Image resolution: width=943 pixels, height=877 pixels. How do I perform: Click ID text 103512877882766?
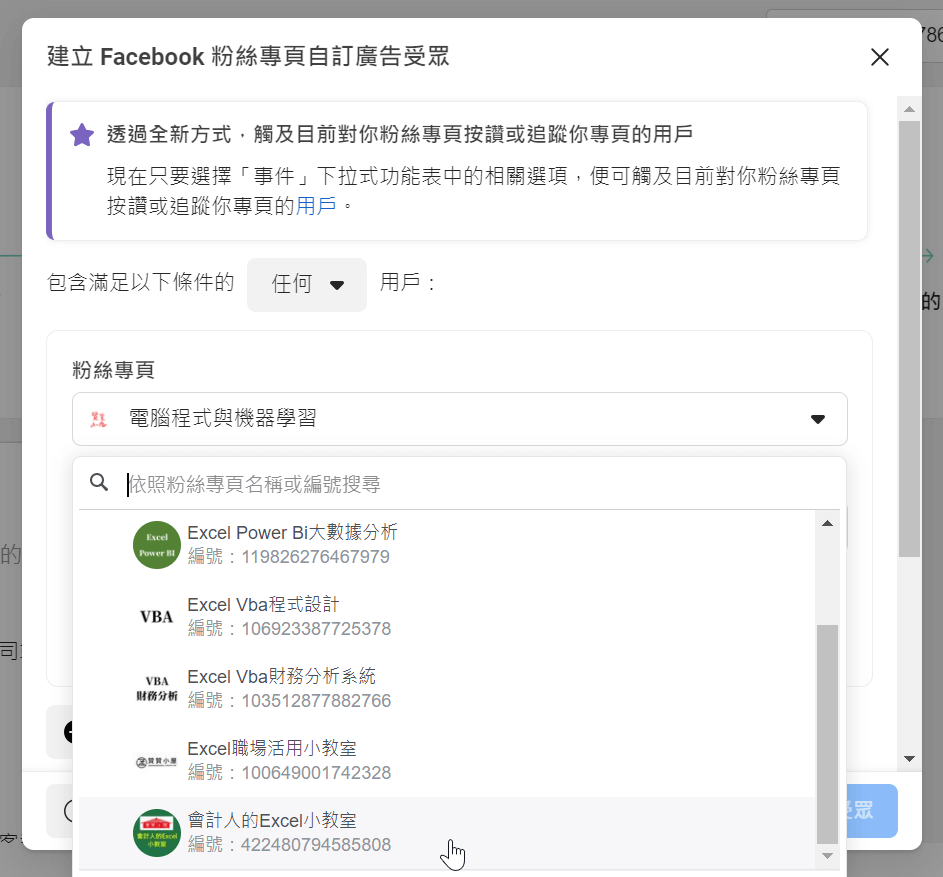click(316, 701)
